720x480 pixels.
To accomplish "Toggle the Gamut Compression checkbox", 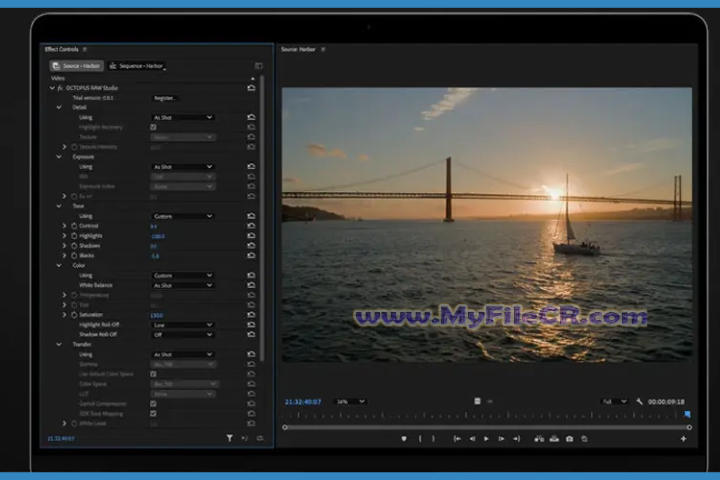I will click(153, 404).
